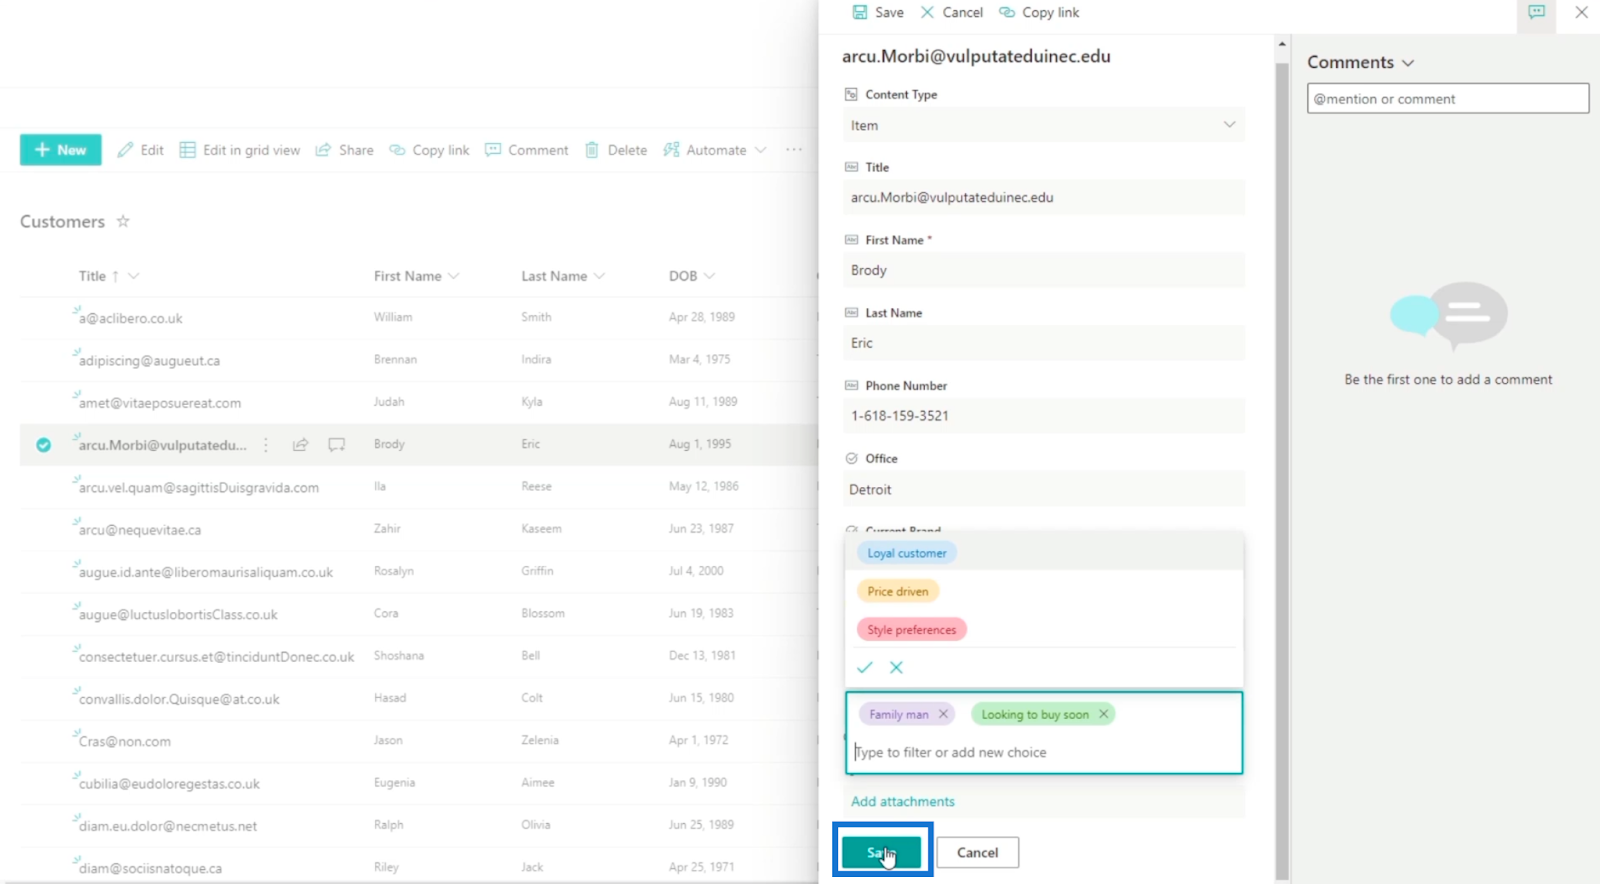Viewport: 1600px width, 884px height.
Task: Click Content Type field icon
Action: coord(851,94)
